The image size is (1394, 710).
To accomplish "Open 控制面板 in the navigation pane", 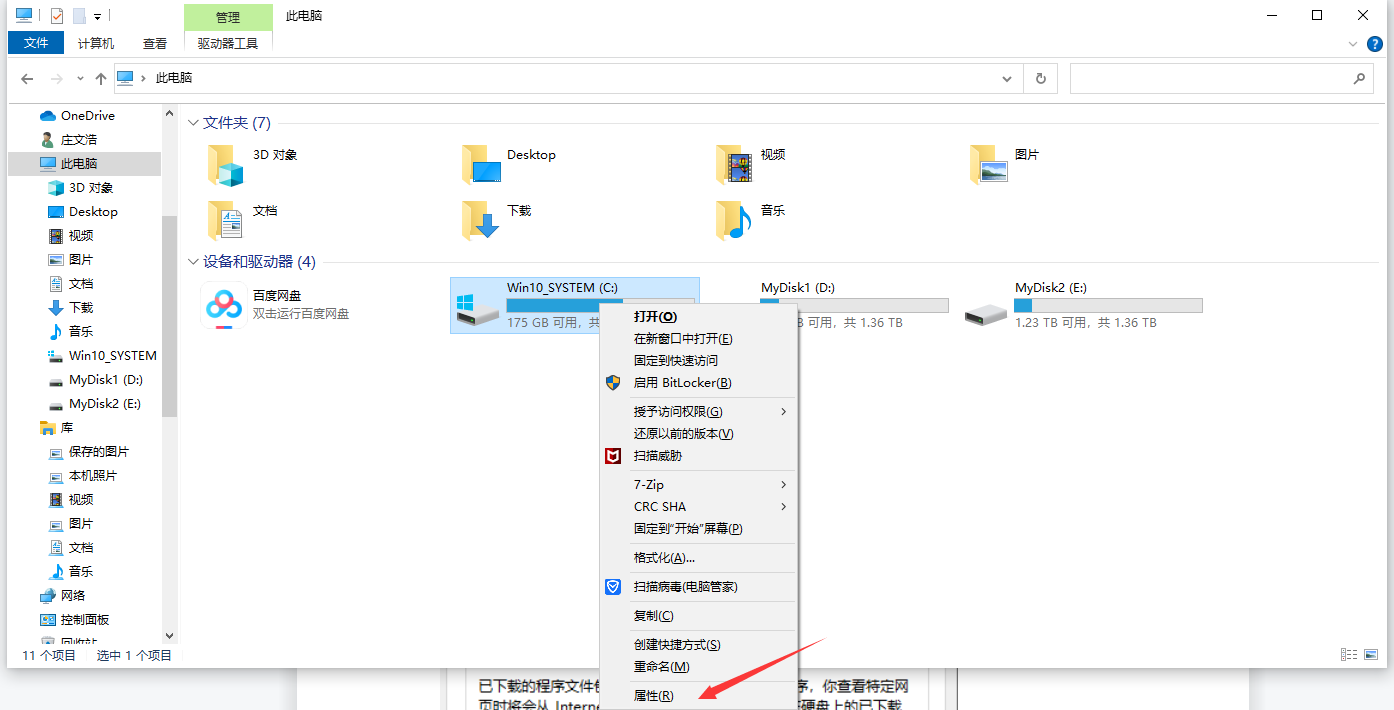I will (x=84, y=620).
